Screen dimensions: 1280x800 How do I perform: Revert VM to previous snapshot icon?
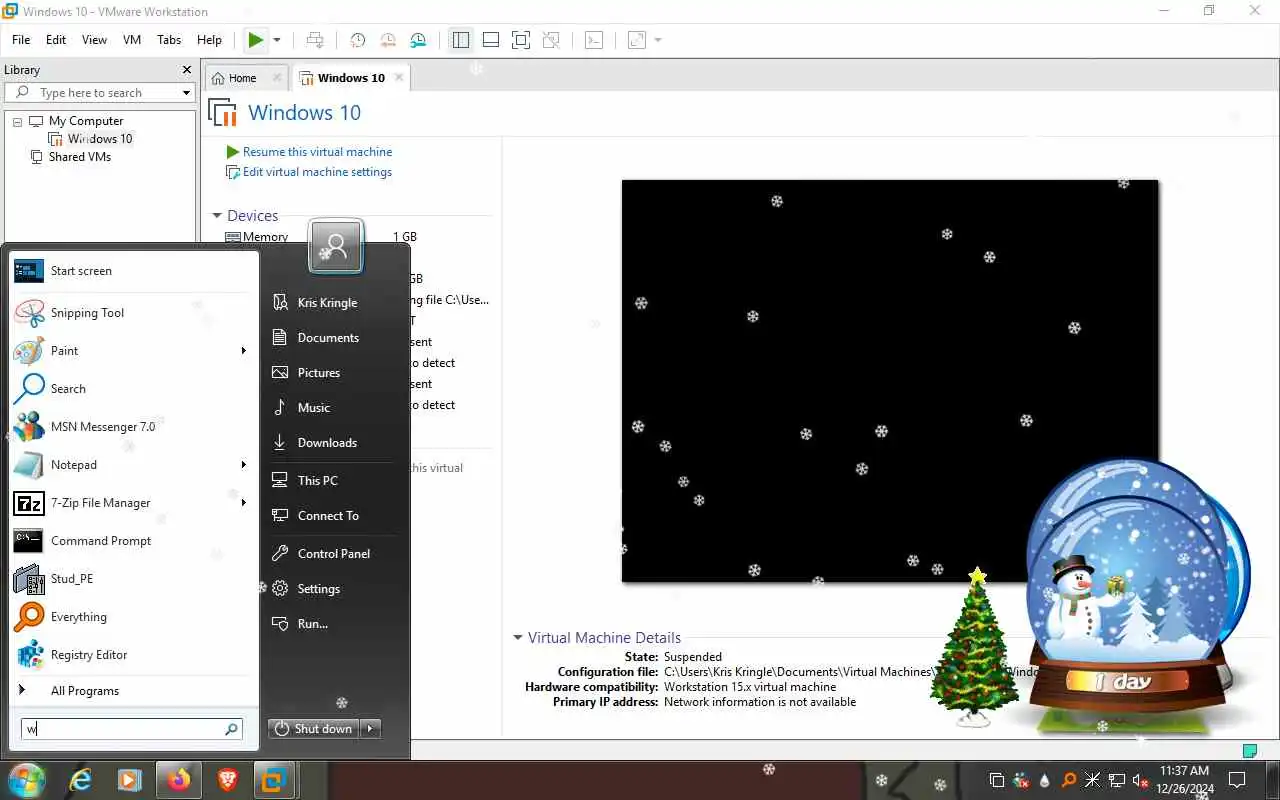tap(388, 40)
